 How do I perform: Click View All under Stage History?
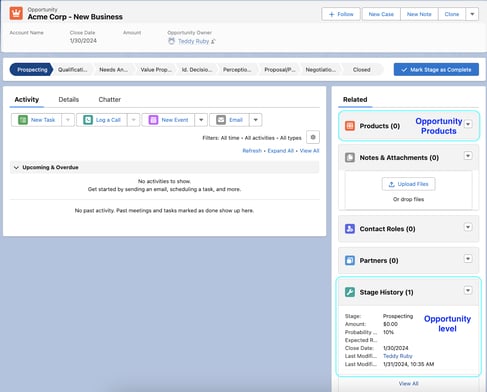[x=408, y=383]
